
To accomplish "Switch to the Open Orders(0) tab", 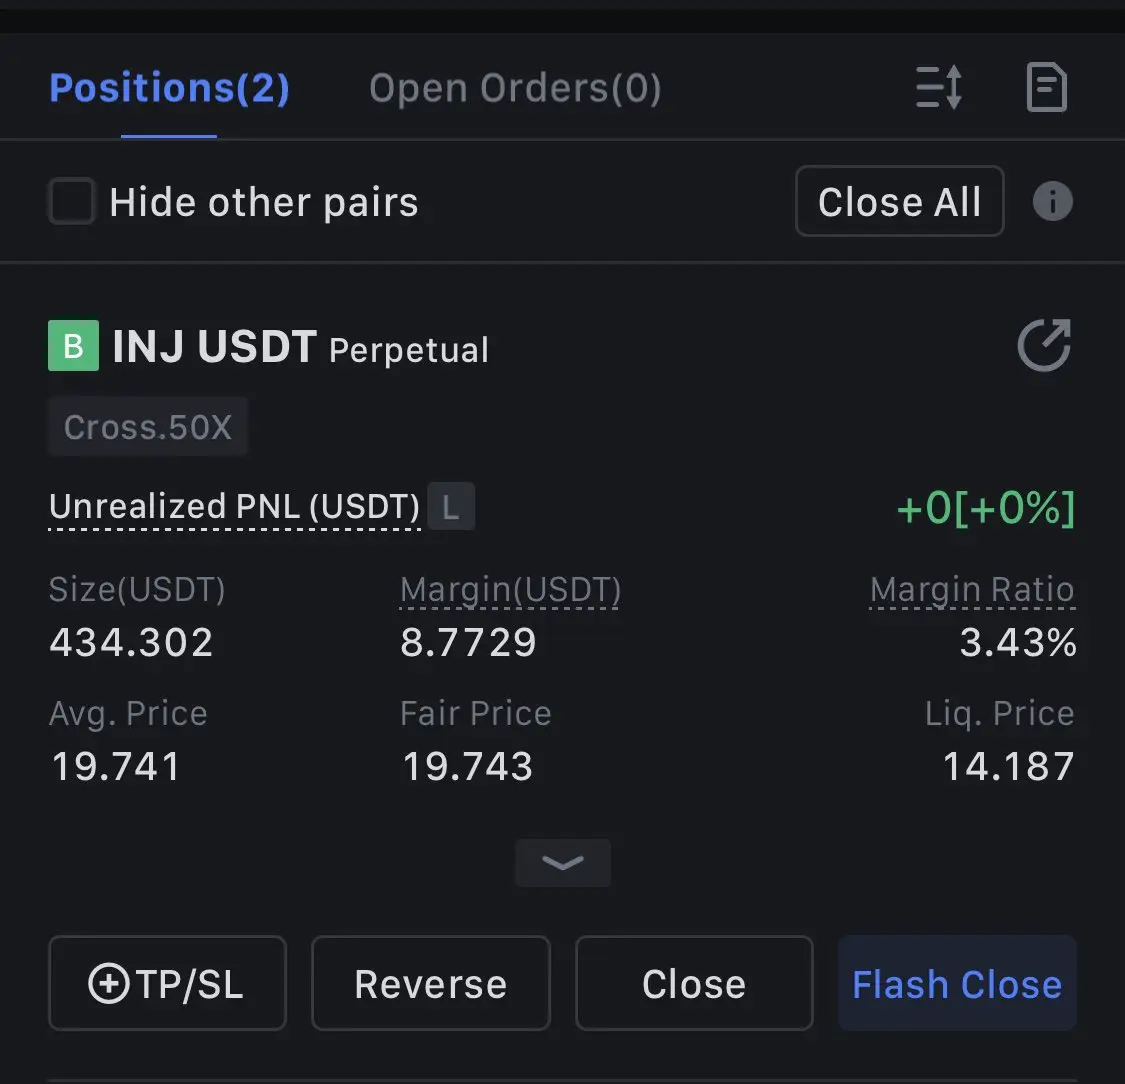I will coord(515,88).
